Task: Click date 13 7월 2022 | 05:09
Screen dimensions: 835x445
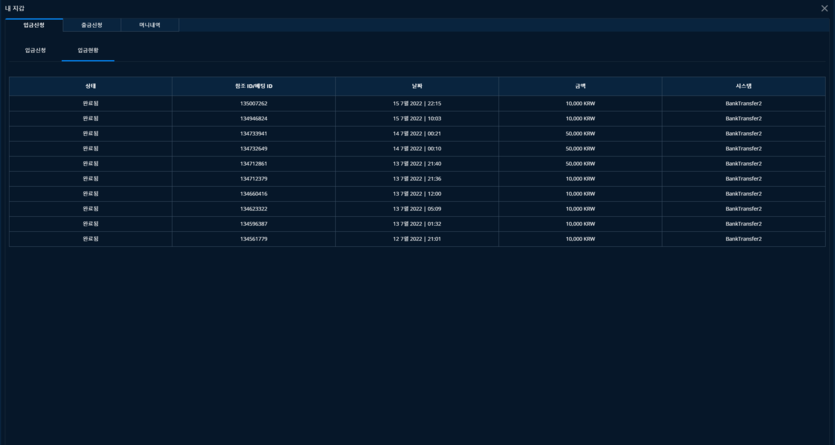Action: pos(417,209)
